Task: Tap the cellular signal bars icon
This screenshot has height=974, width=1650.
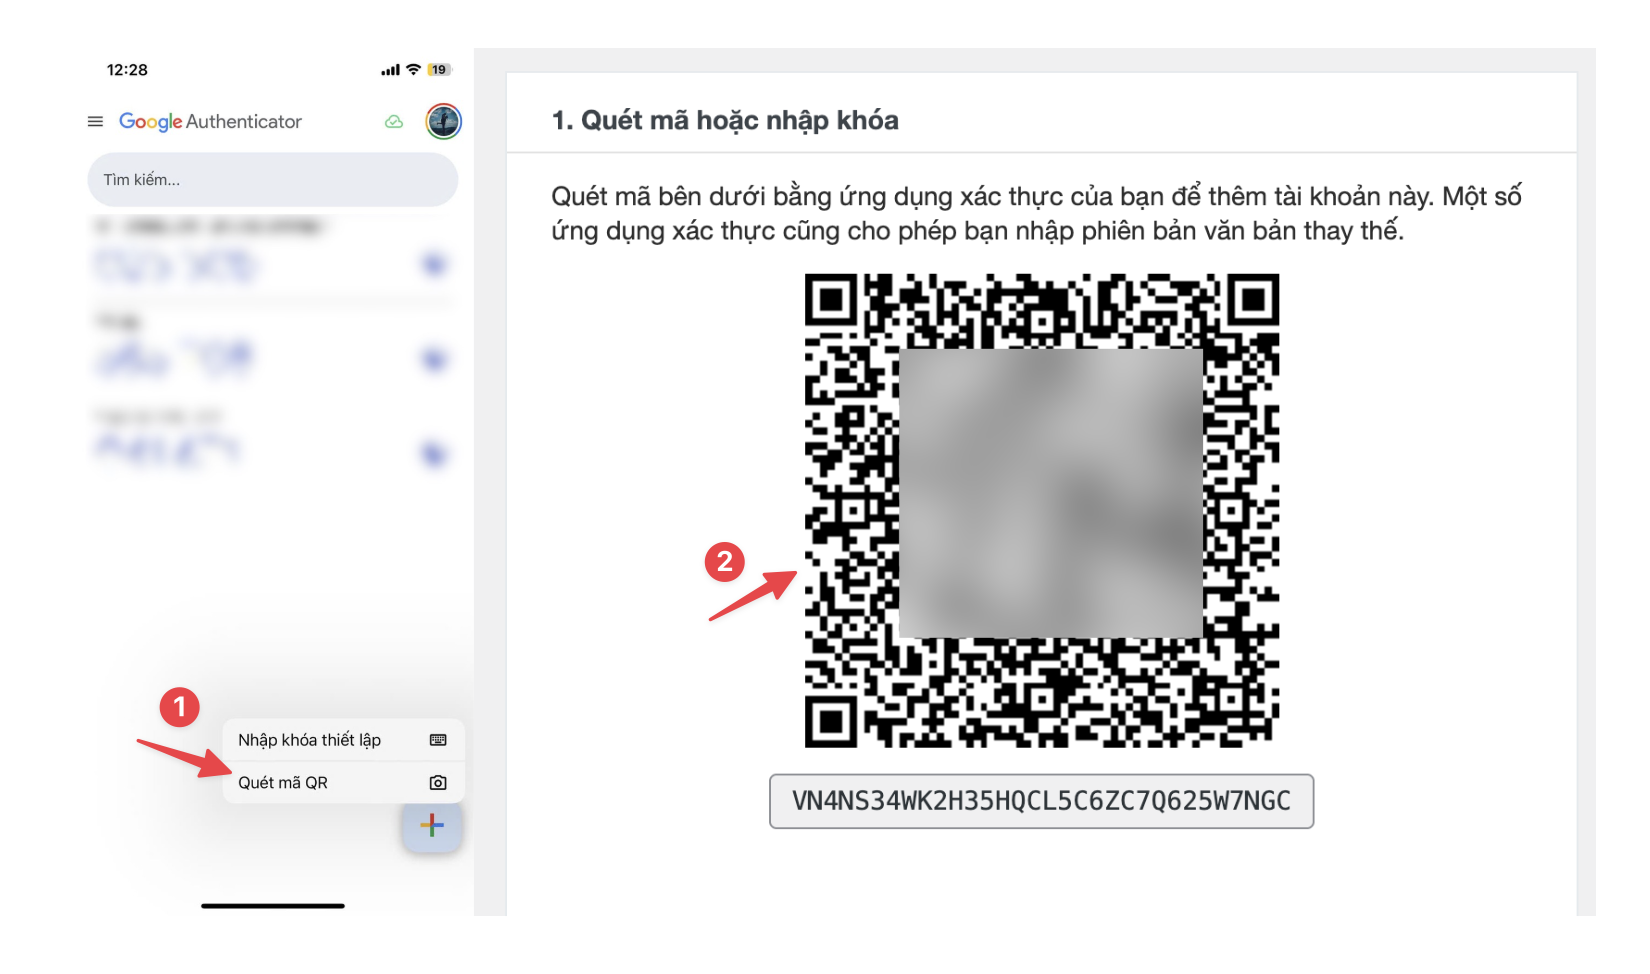Action: (390, 70)
